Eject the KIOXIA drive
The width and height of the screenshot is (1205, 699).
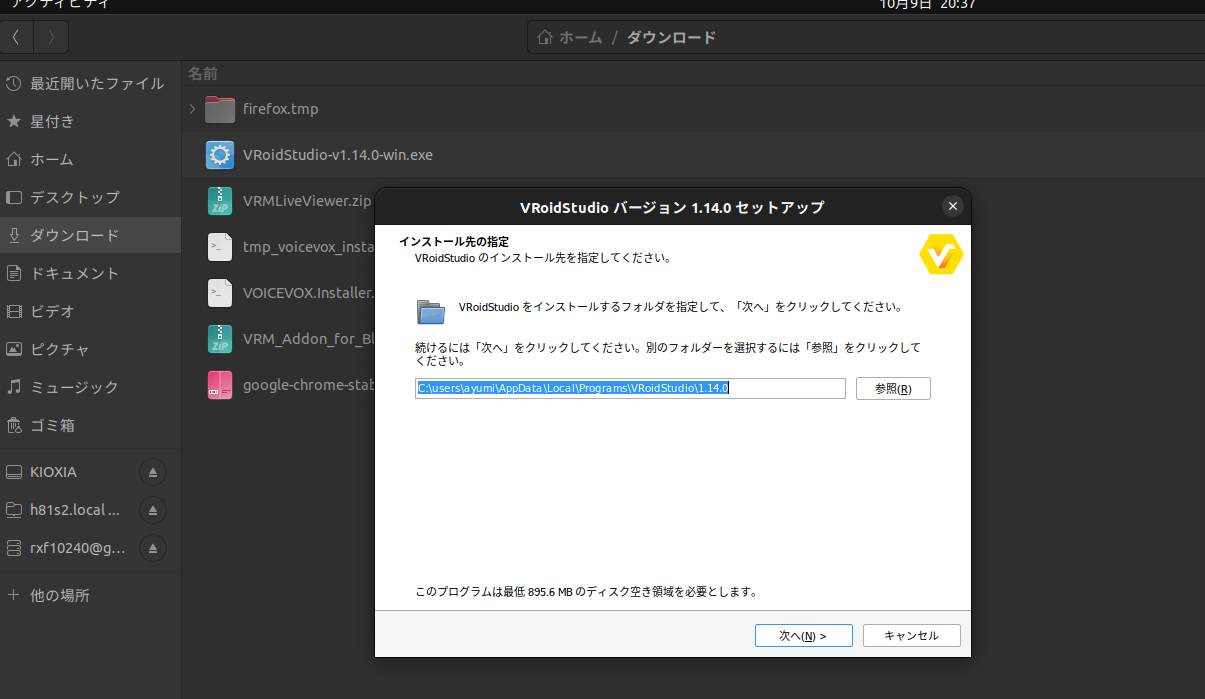point(152,472)
